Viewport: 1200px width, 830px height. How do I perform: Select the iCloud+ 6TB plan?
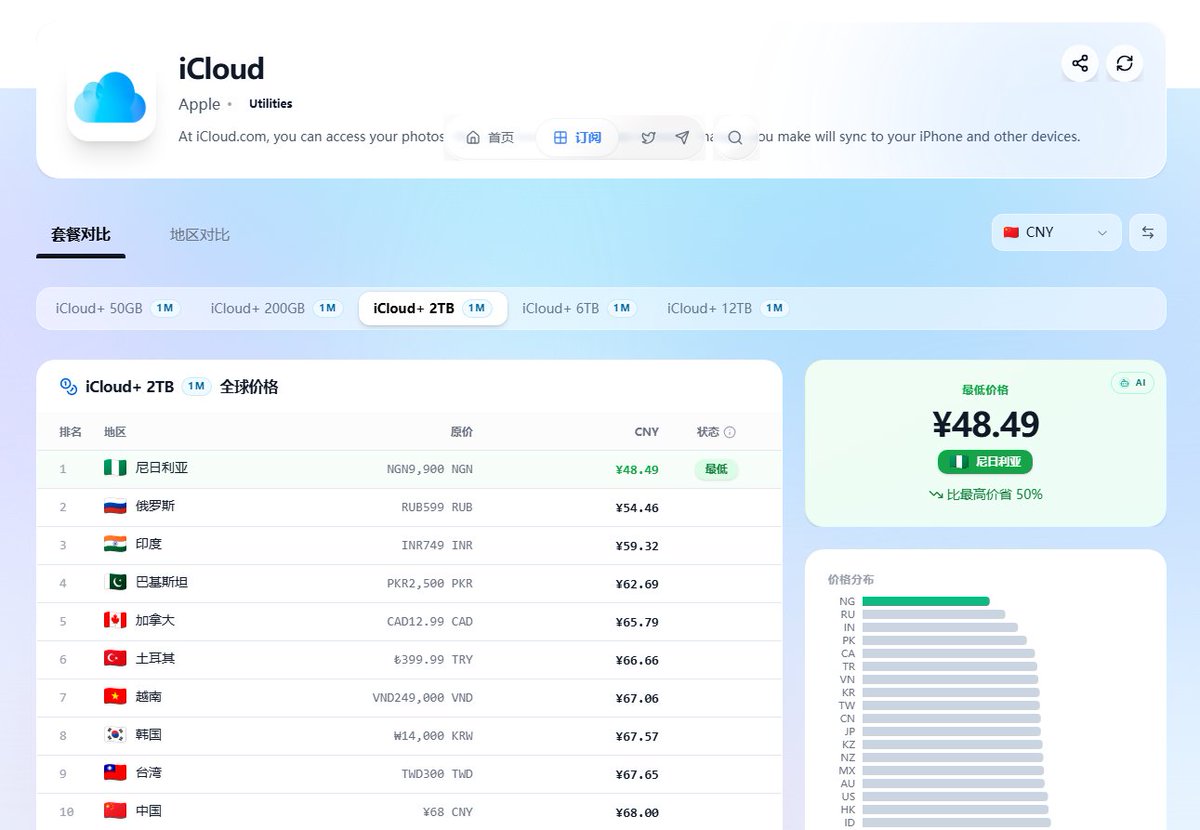pos(580,308)
